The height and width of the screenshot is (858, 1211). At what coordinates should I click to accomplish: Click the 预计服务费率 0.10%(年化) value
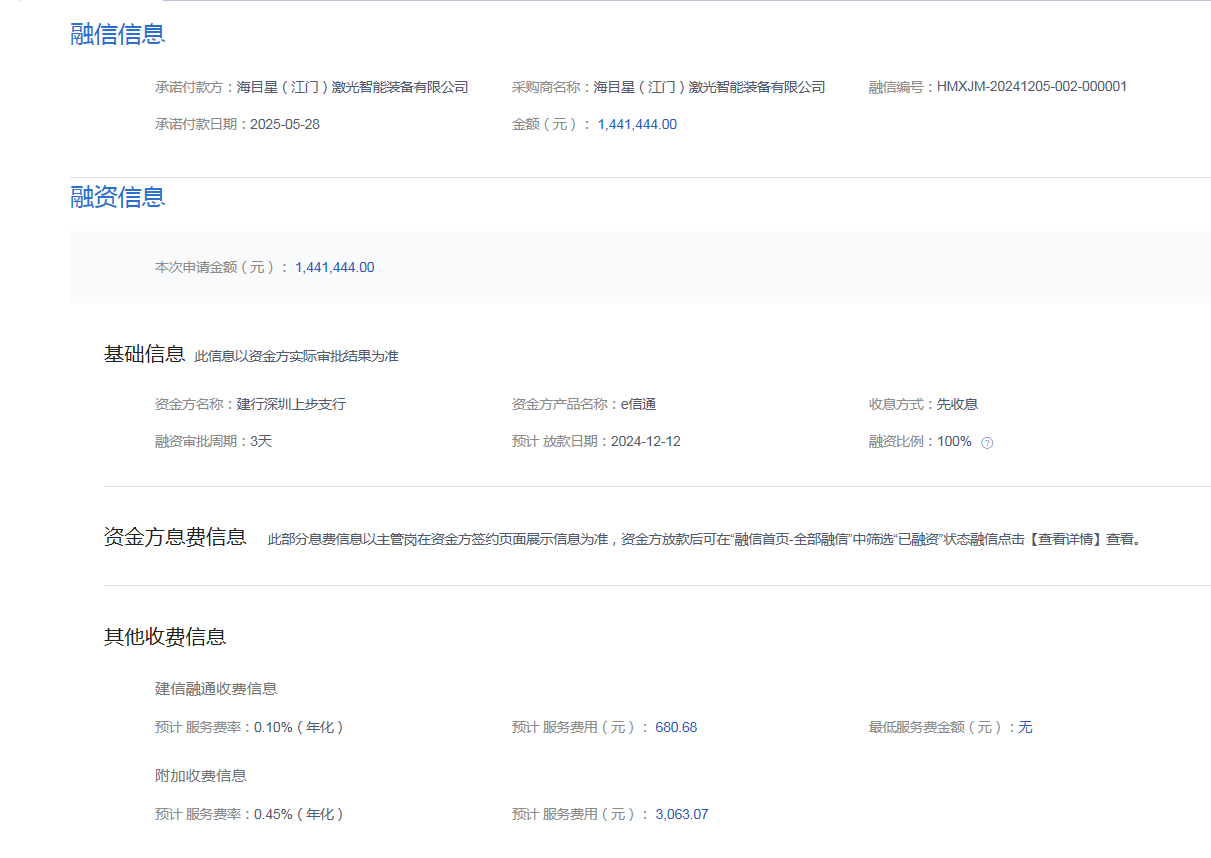coord(299,727)
